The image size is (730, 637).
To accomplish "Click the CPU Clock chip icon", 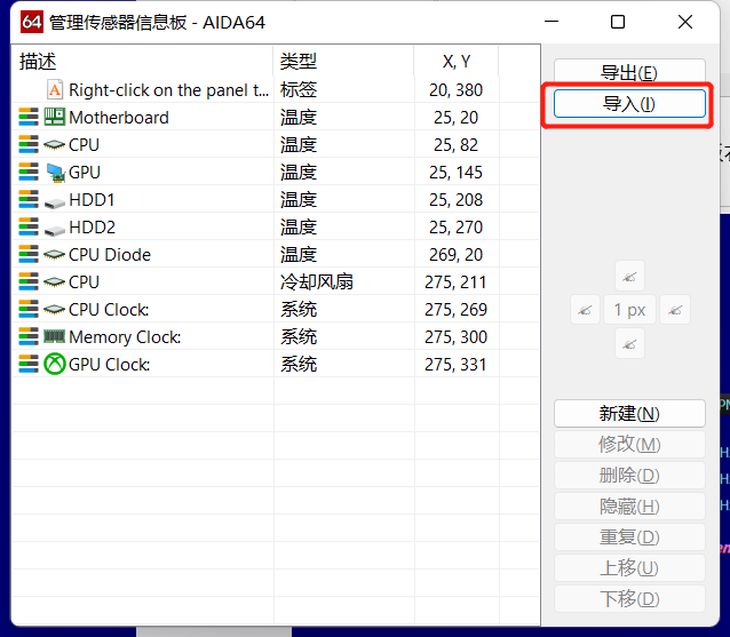I will pyautogui.click(x=54, y=310).
